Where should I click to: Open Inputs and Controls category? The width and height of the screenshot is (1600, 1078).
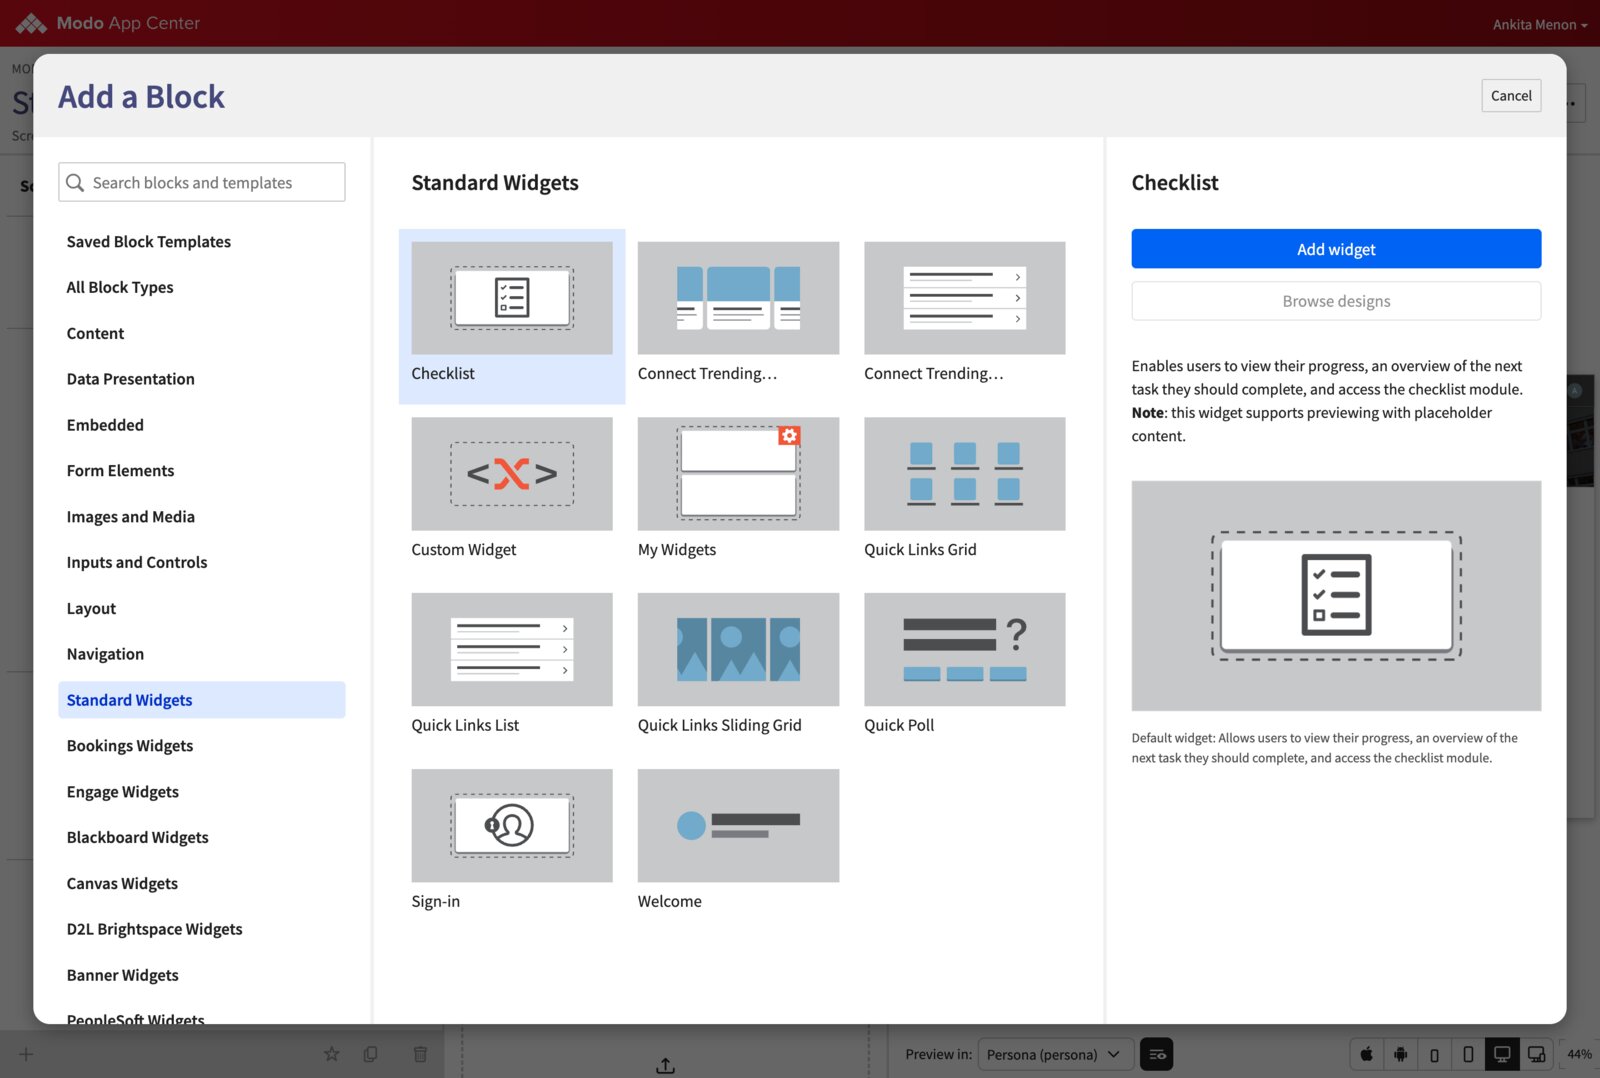pyautogui.click(x=202, y=563)
